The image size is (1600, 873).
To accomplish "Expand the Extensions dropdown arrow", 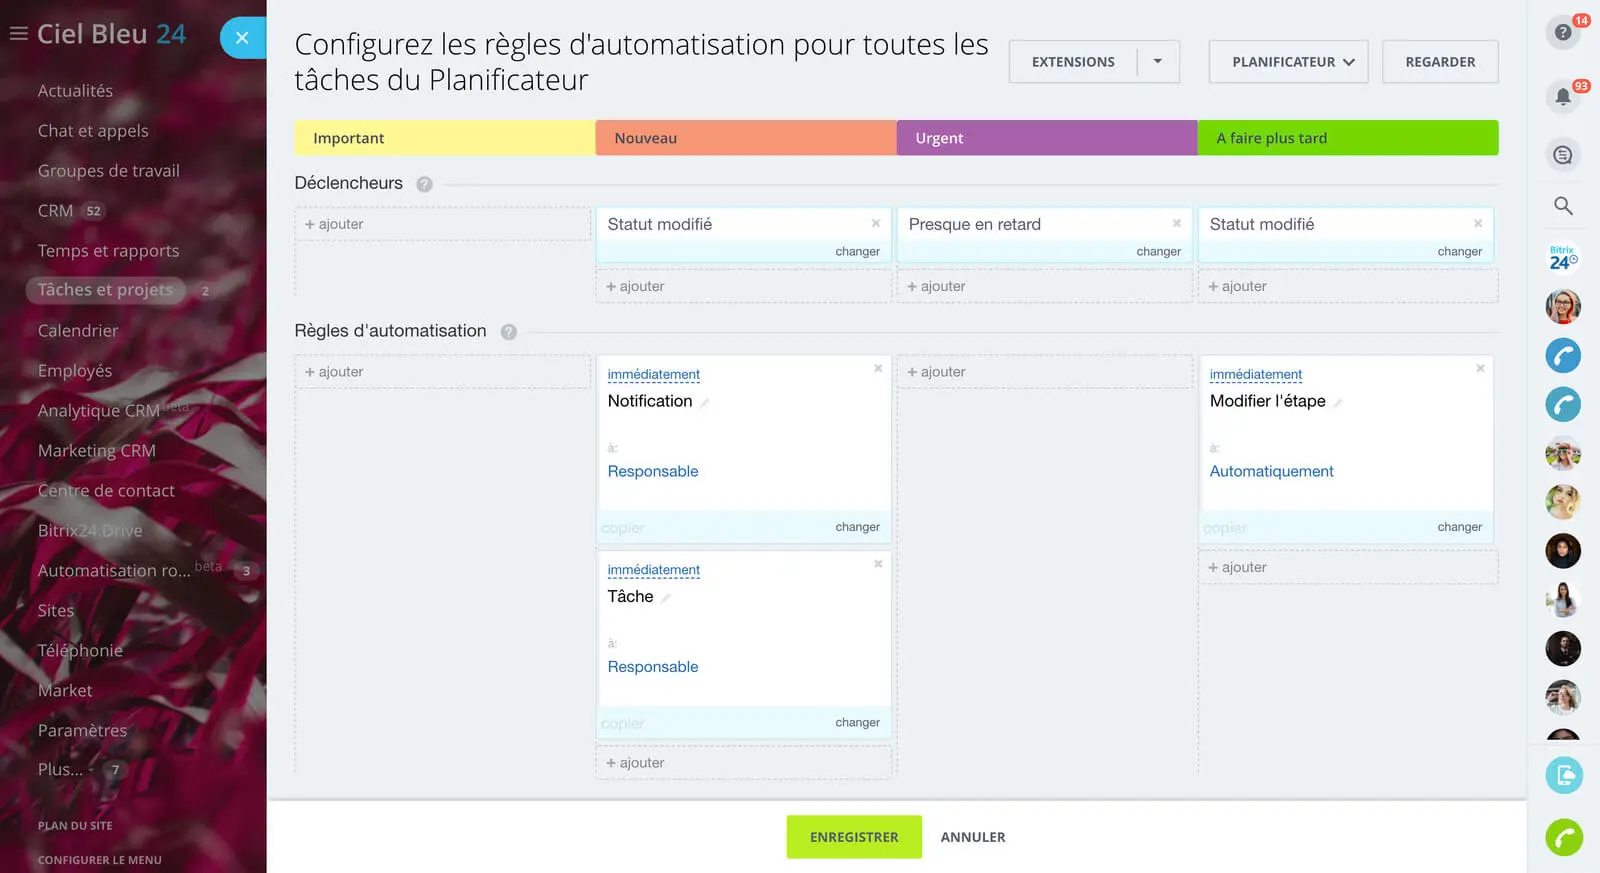I will click(x=1158, y=62).
